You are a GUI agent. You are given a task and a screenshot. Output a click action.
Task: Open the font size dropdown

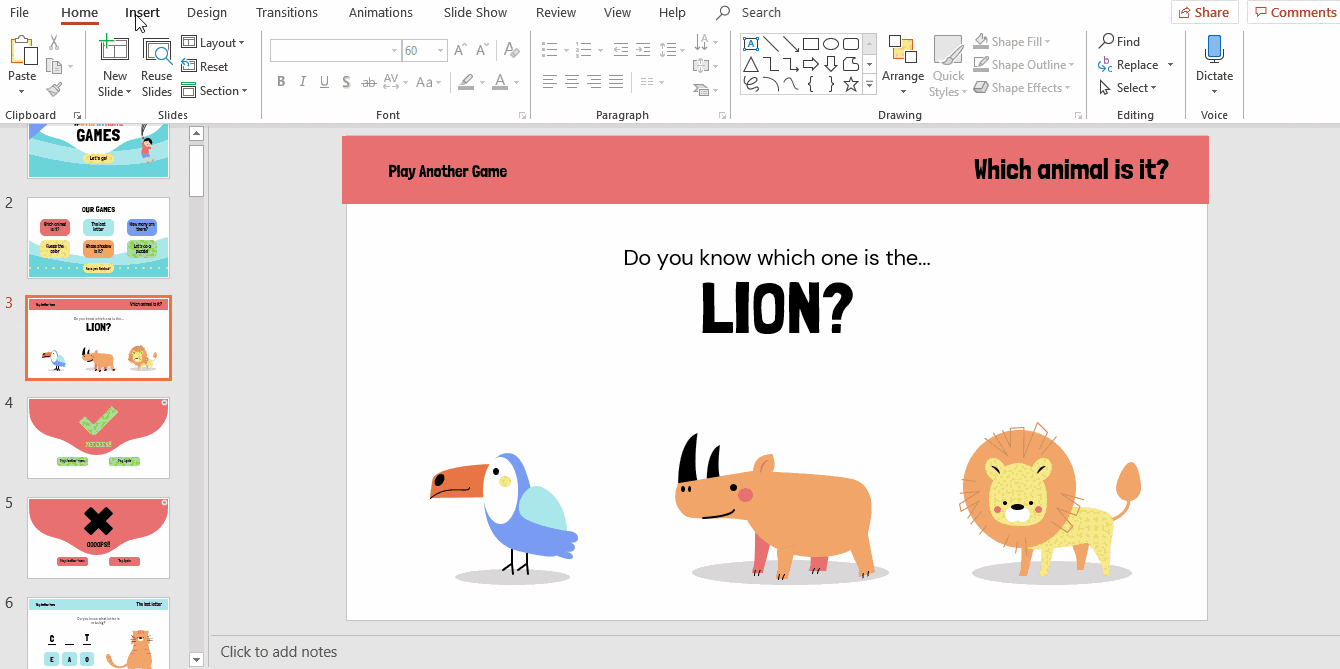[x=440, y=50]
